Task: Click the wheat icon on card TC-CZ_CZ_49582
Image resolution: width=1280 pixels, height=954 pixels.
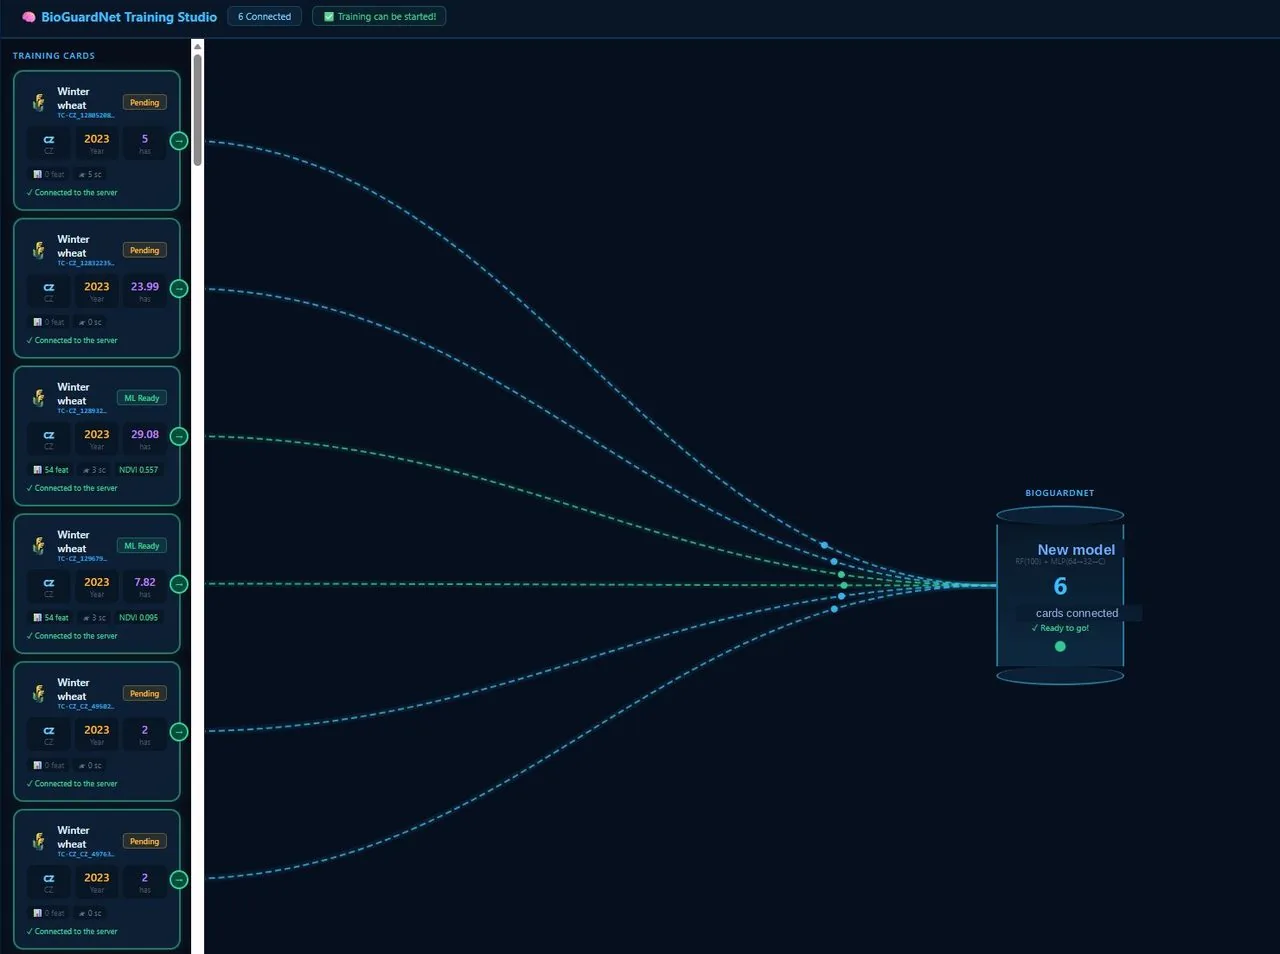Action: coord(39,694)
